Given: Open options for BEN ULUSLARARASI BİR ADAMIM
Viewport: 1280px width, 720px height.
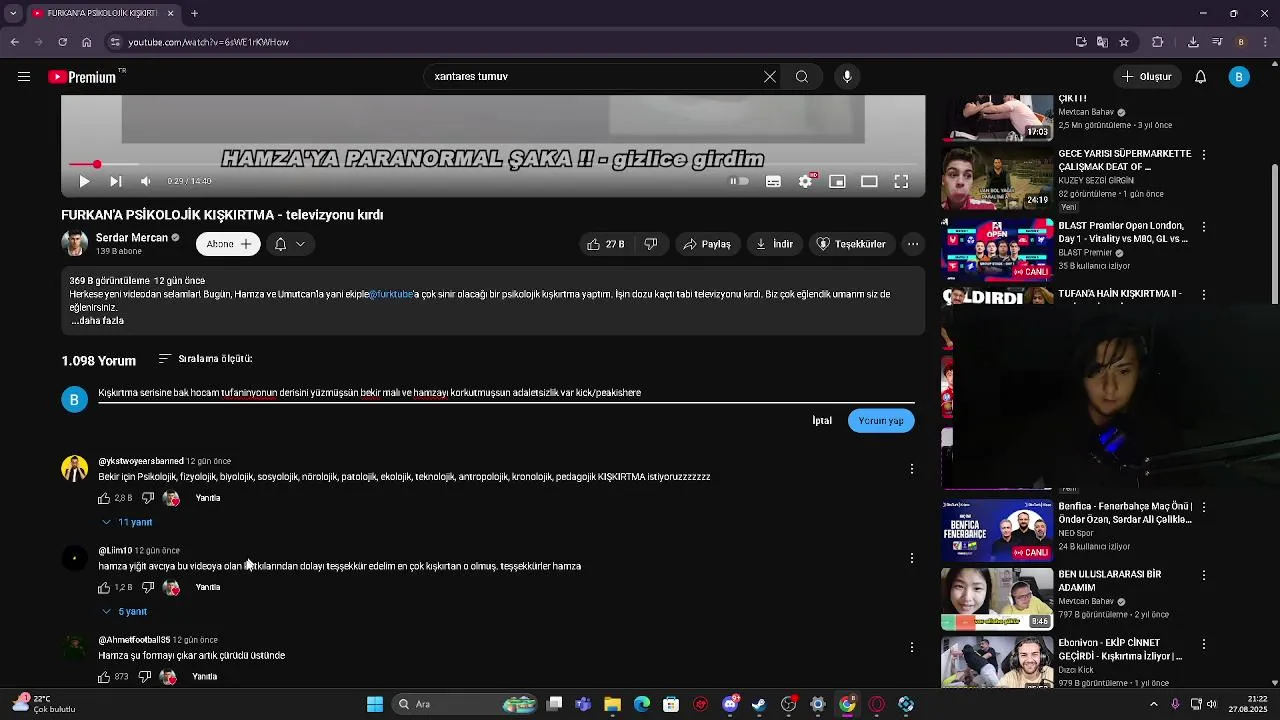Looking at the screenshot, I should coord(1204,576).
